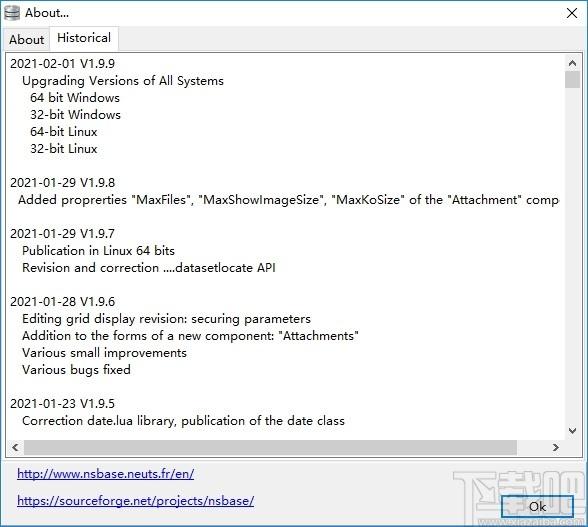Click the horizontal scrollbar right arrow

(556, 447)
